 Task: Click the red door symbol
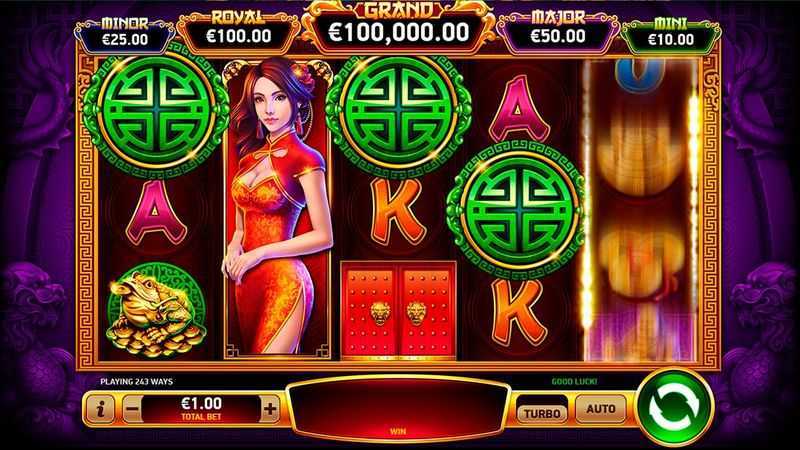tap(398, 310)
